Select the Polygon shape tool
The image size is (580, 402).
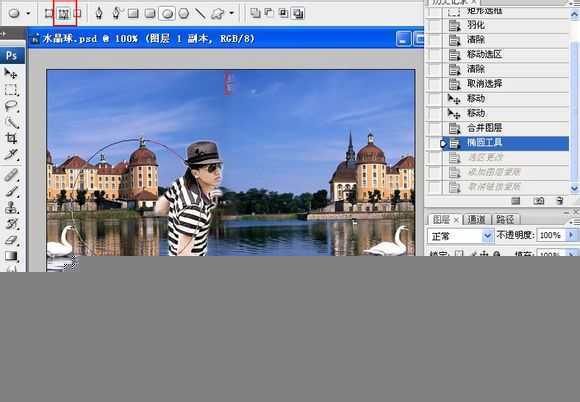183,14
